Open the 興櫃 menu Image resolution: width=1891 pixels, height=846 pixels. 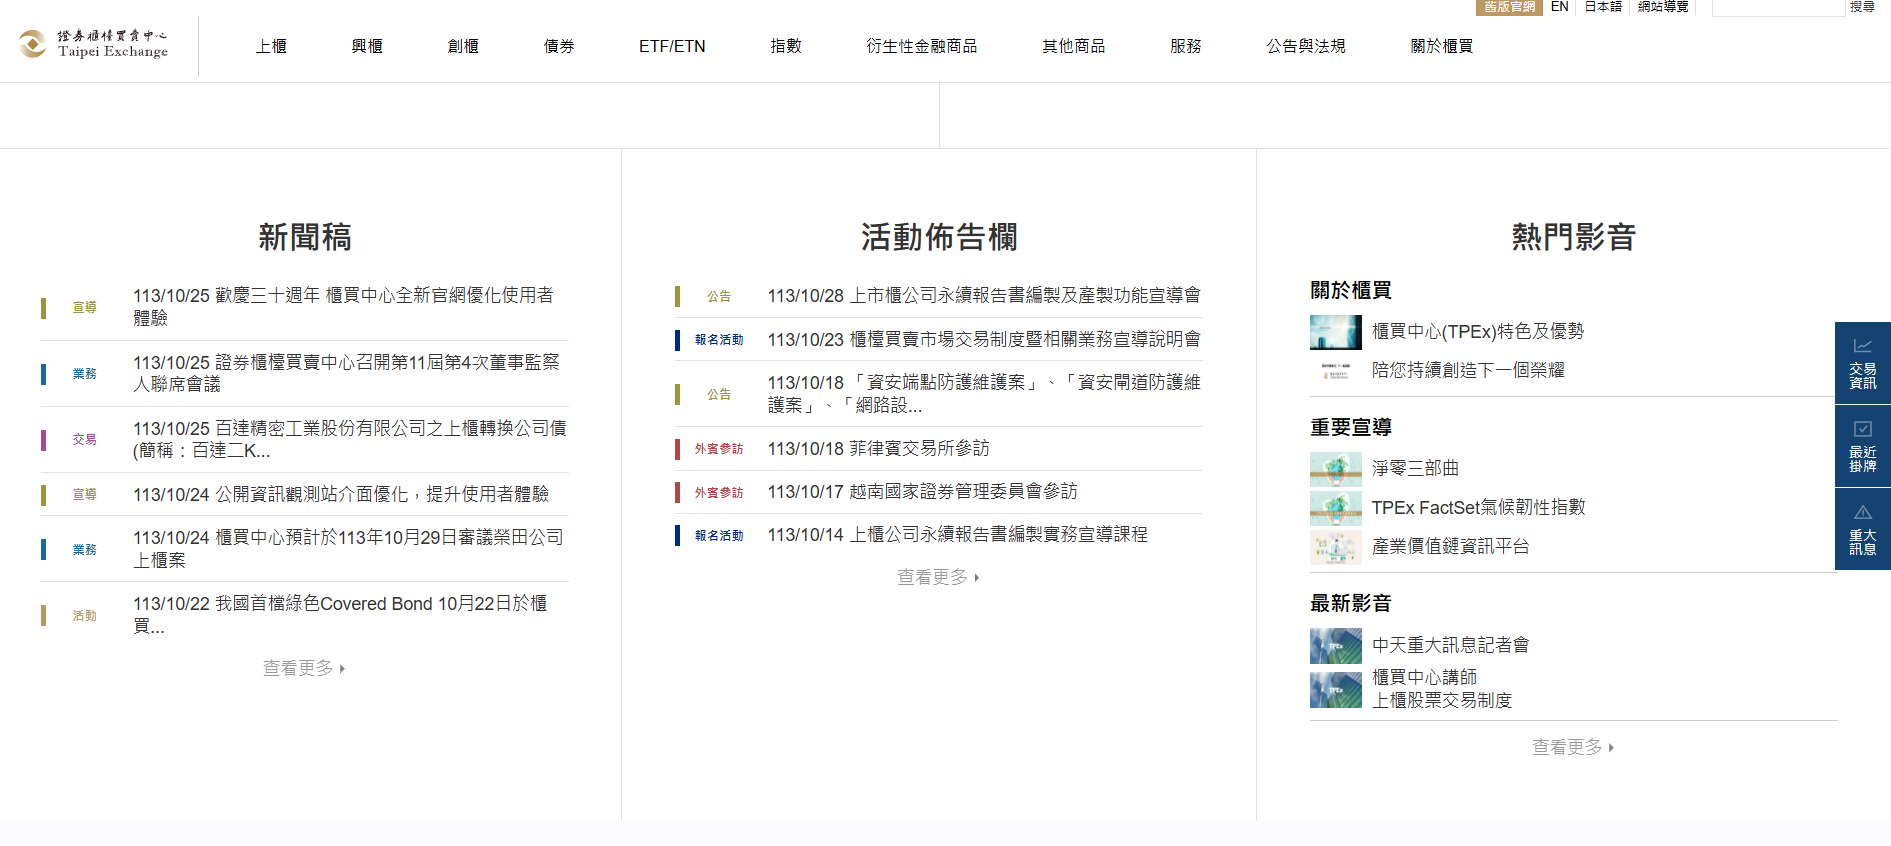[367, 46]
